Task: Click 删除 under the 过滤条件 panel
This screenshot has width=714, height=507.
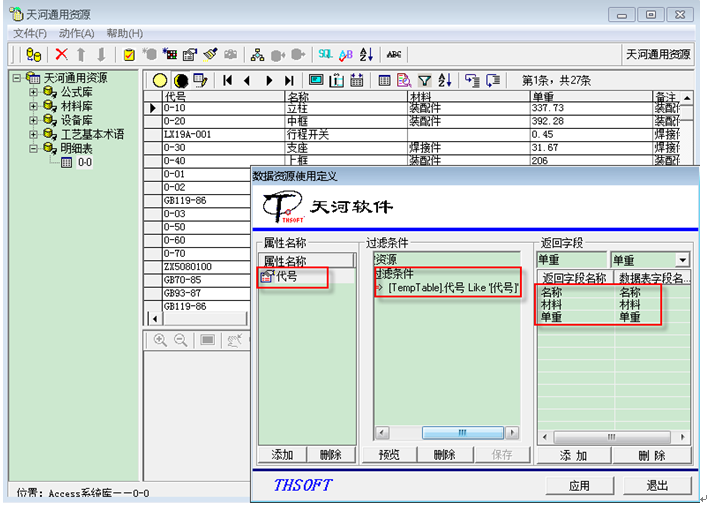Action: (x=445, y=455)
